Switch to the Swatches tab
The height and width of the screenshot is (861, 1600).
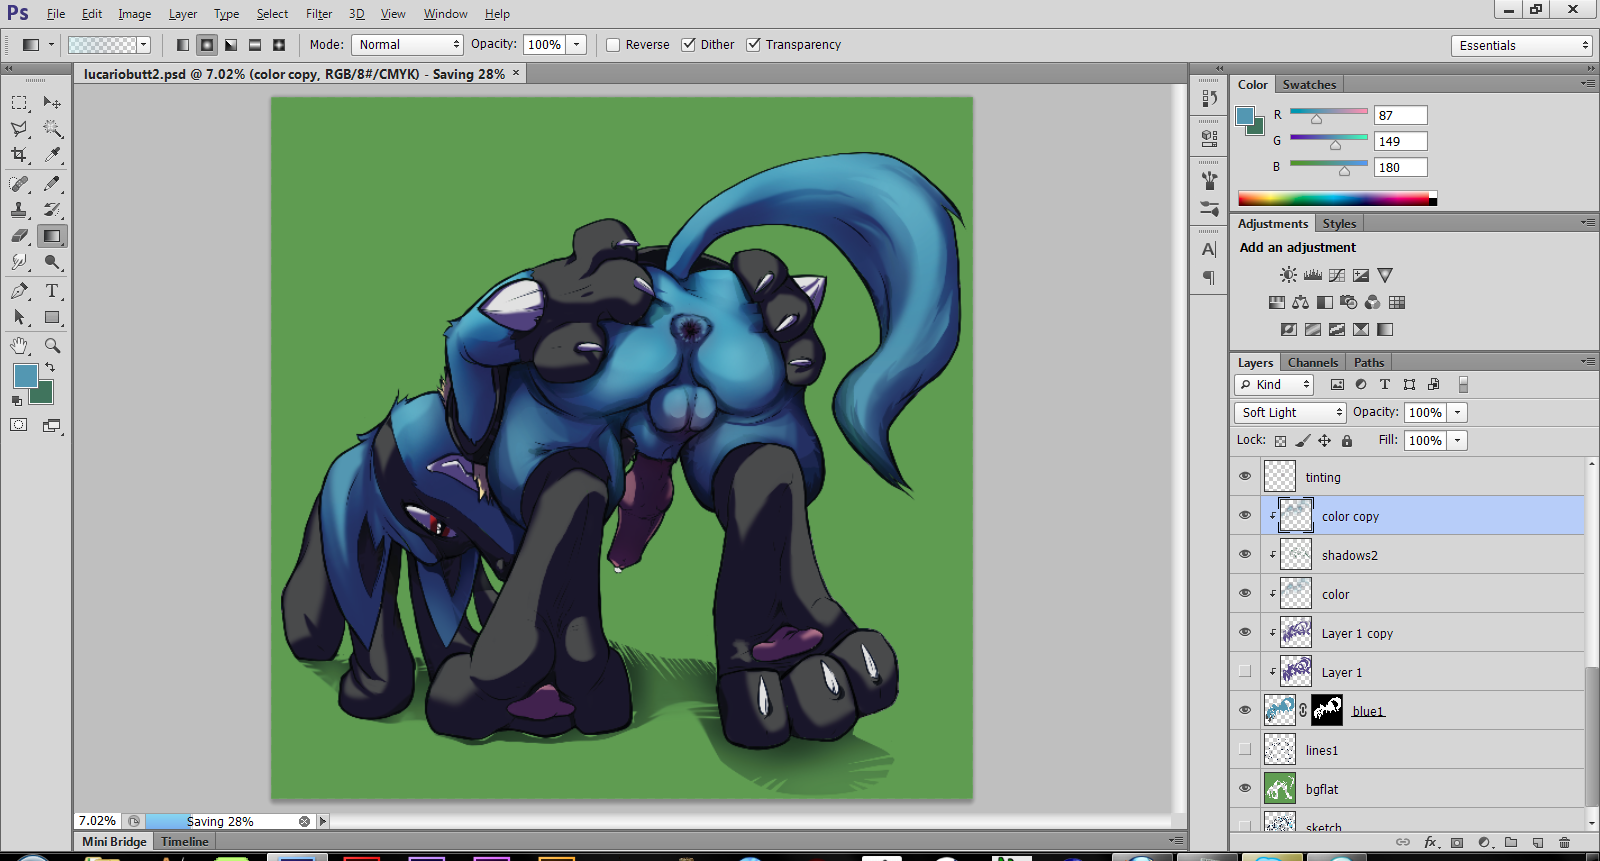(x=1309, y=85)
